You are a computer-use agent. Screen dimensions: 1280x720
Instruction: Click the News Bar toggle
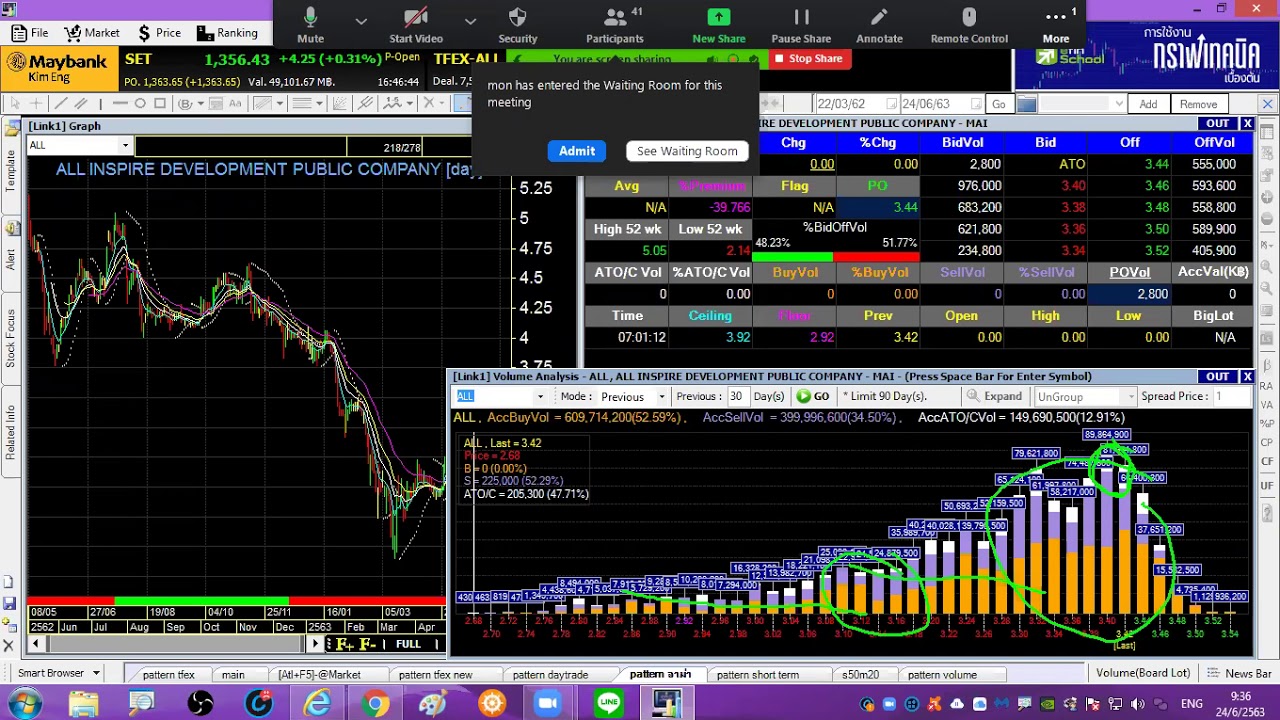coord(1240,674)
